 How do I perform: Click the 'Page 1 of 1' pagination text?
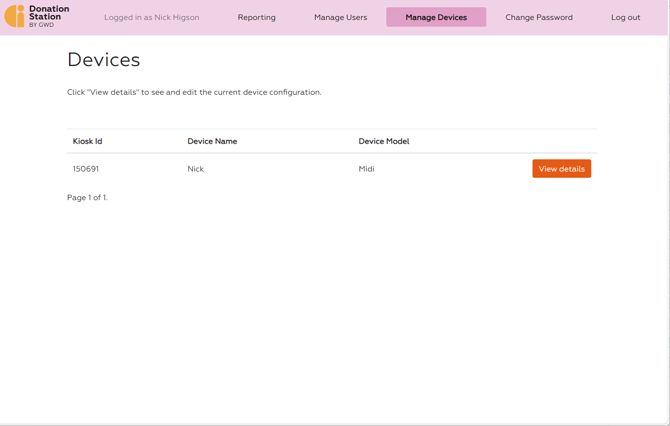(x=87, y=198)
